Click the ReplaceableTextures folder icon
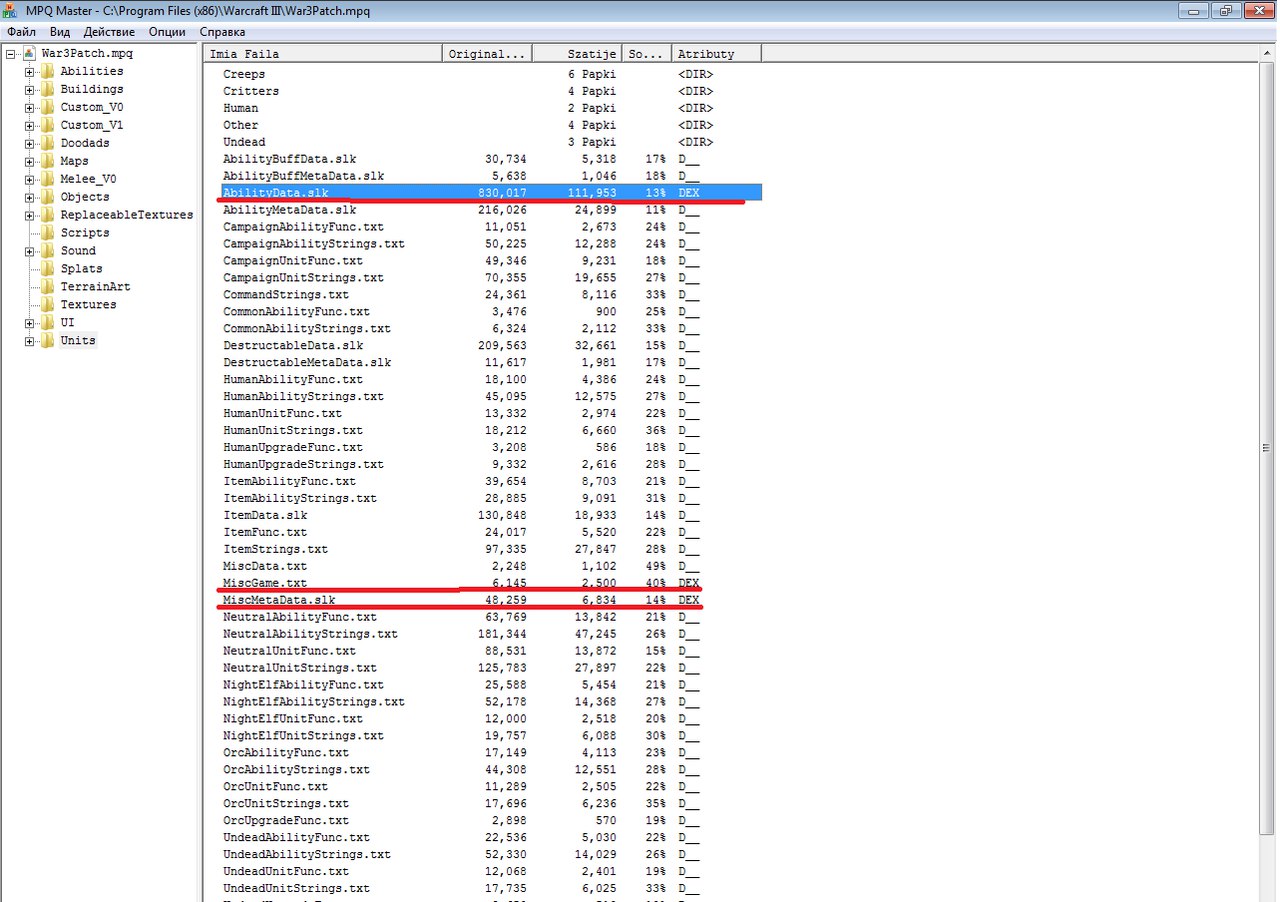1280x902 pixels. 47,215
